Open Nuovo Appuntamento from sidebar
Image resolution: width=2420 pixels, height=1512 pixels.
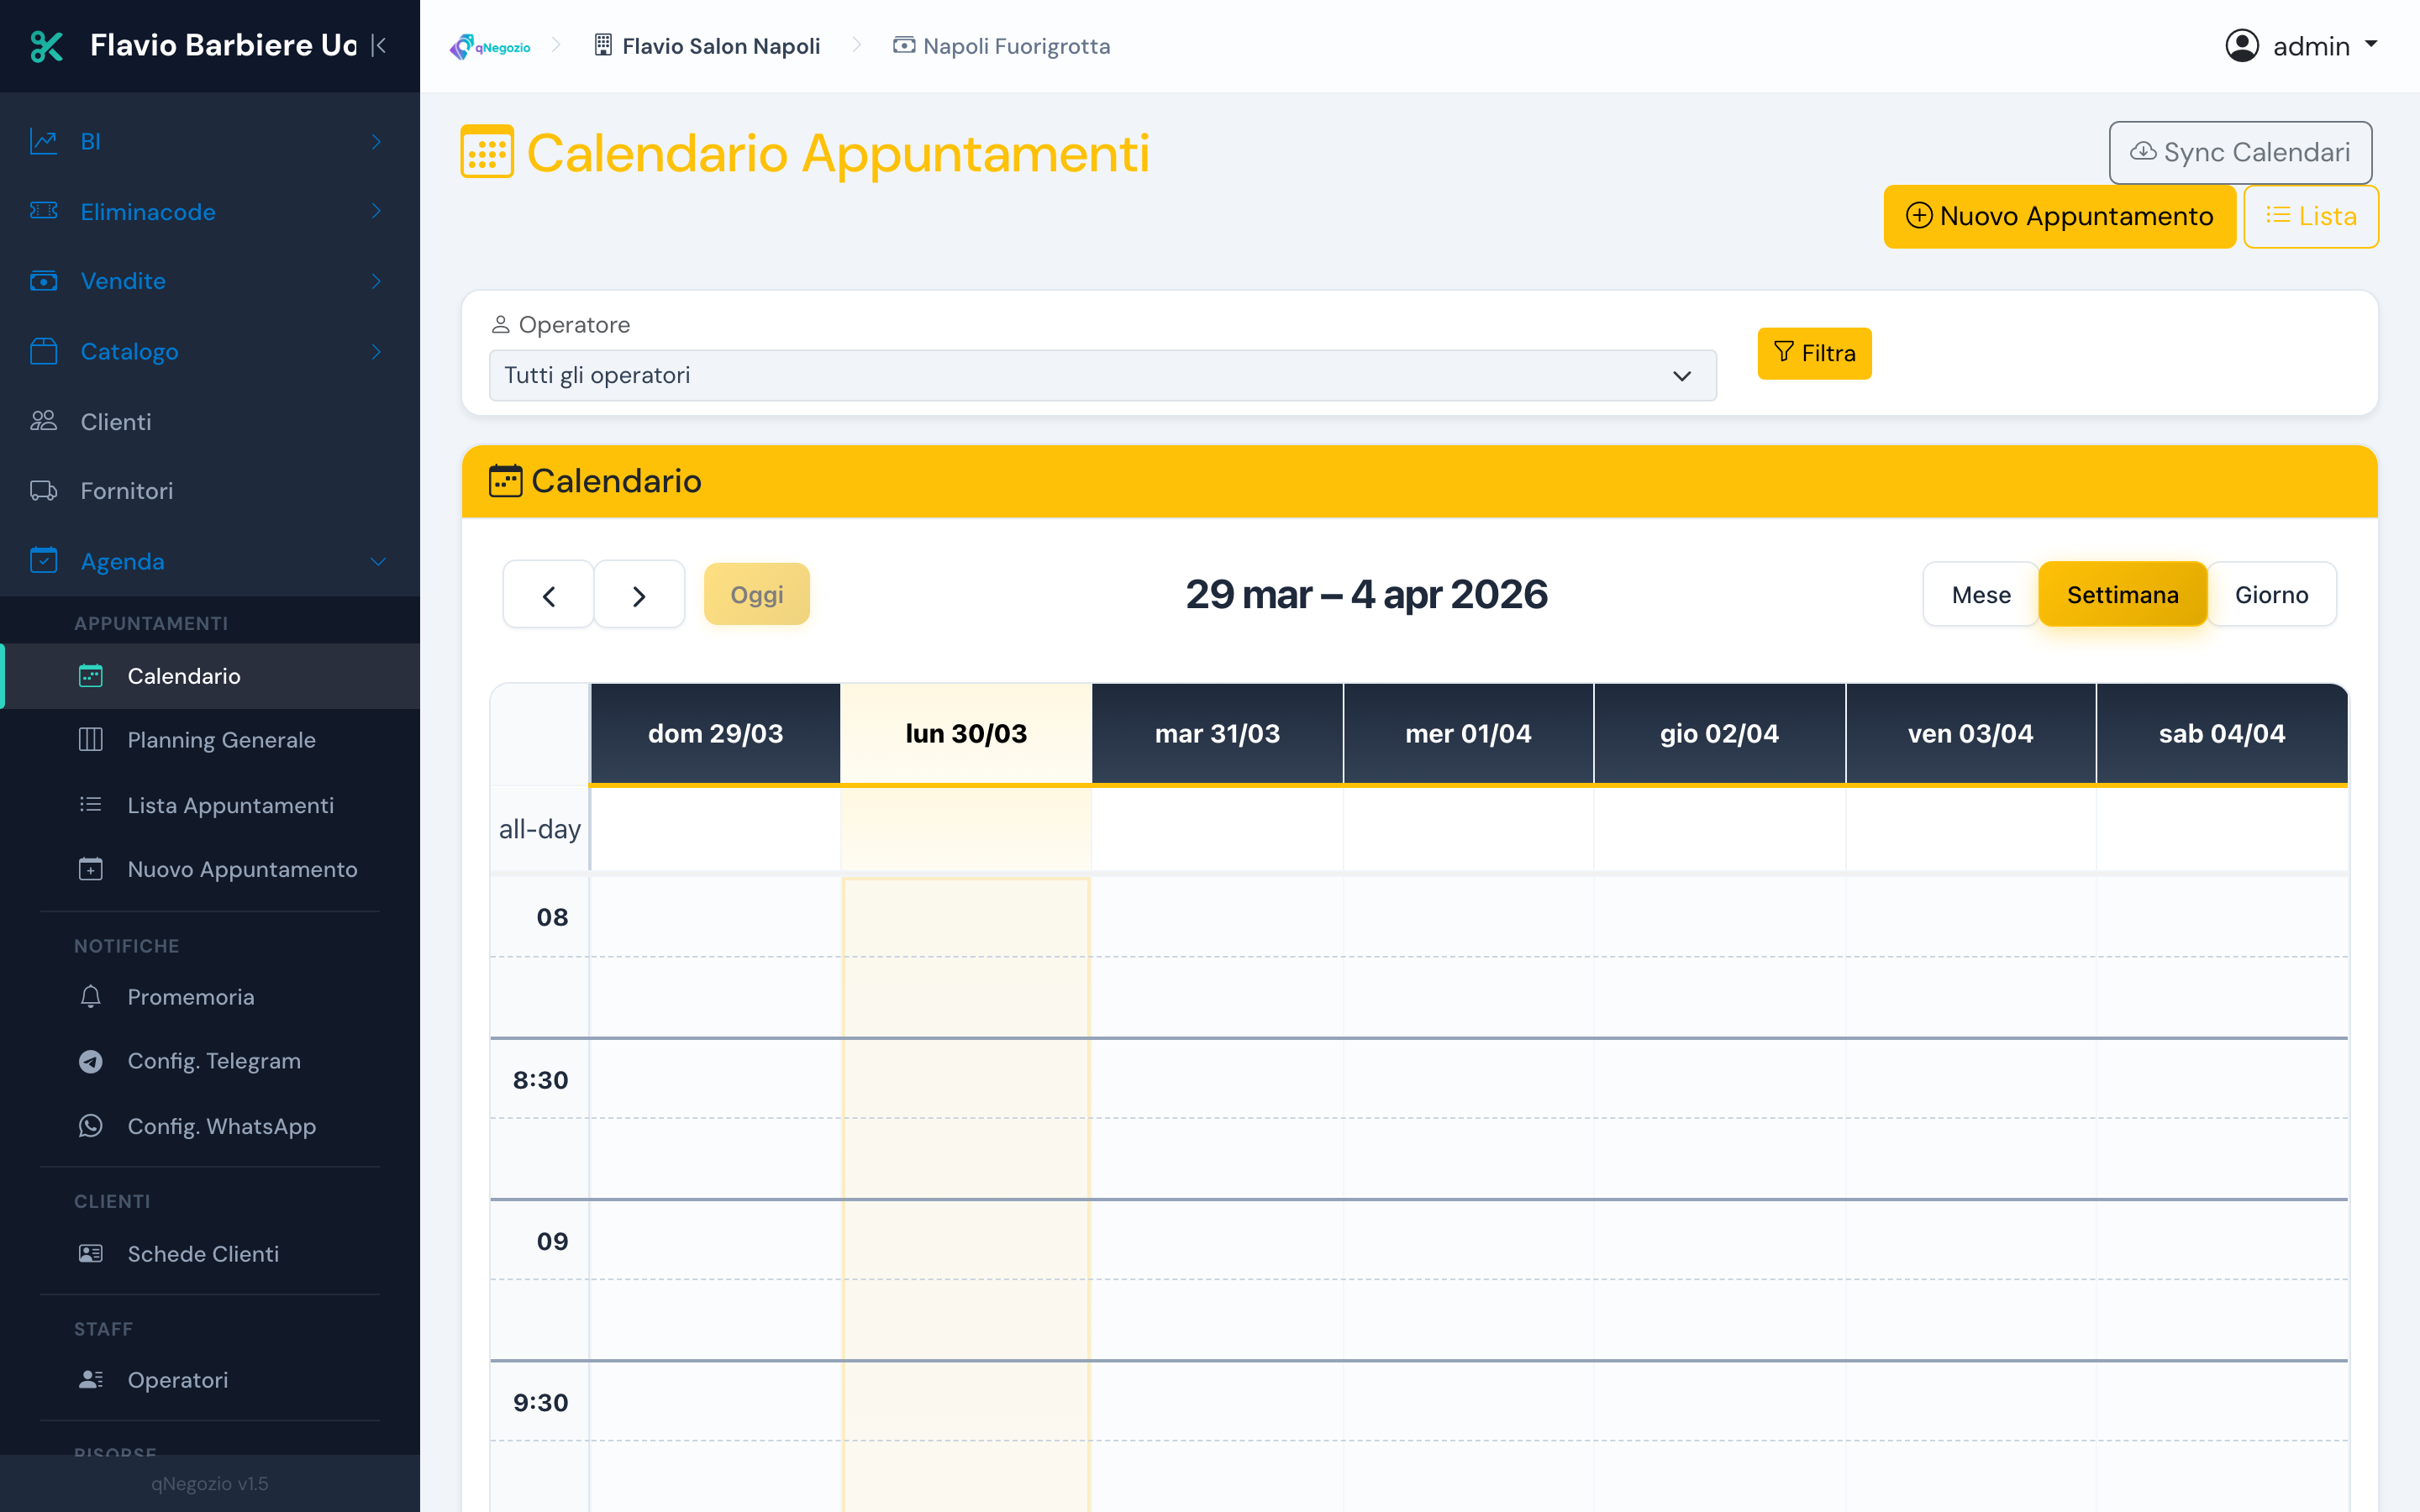[x=210, y=869]
